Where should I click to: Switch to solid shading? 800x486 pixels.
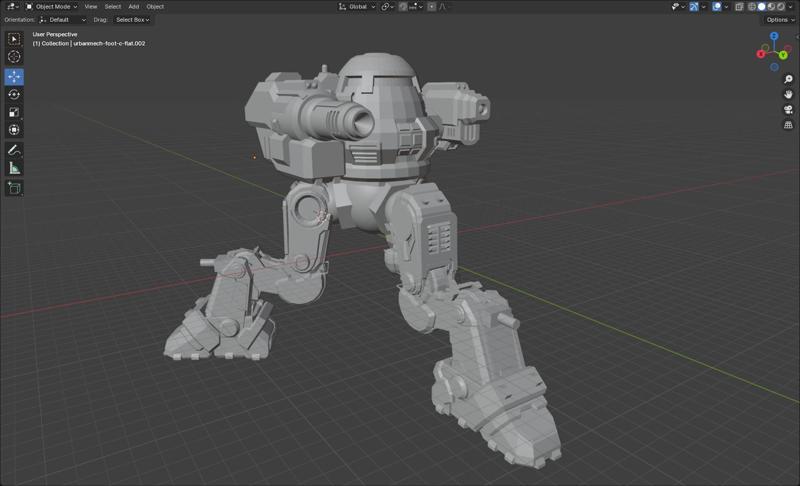(761, 7)
